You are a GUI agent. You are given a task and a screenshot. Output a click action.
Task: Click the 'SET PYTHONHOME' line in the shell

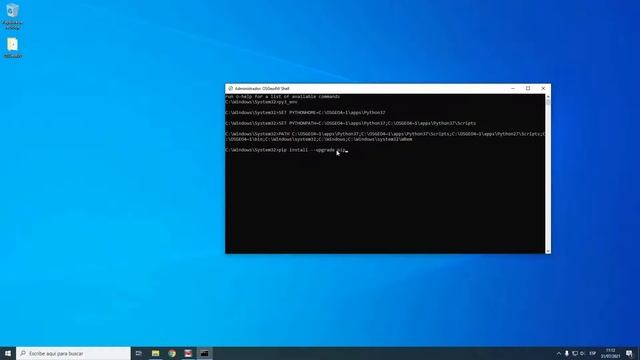[x=305, y=113]
